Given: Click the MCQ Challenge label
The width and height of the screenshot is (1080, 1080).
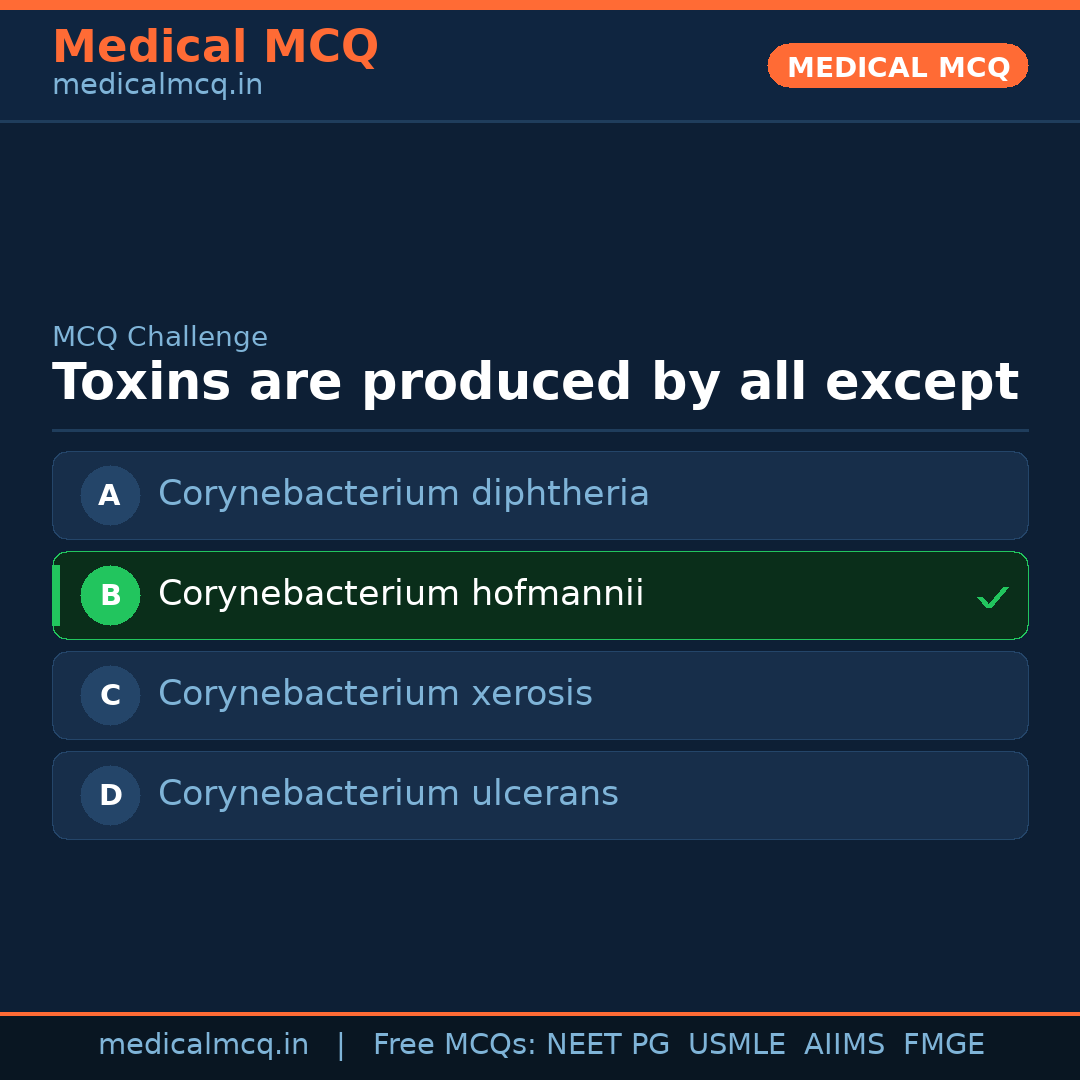Looking at the screenshot, I should (x=160, y=338).
